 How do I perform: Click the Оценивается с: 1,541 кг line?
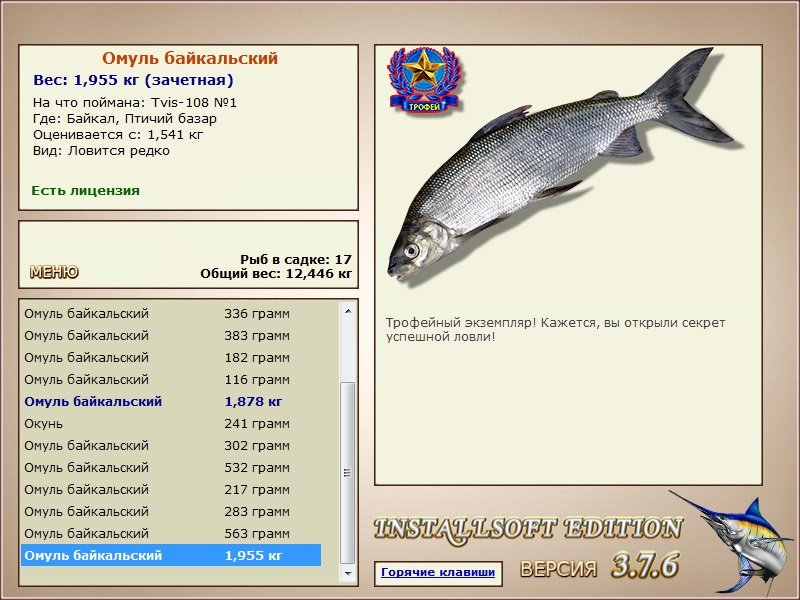pyautogui.click(x=118, y=135)
